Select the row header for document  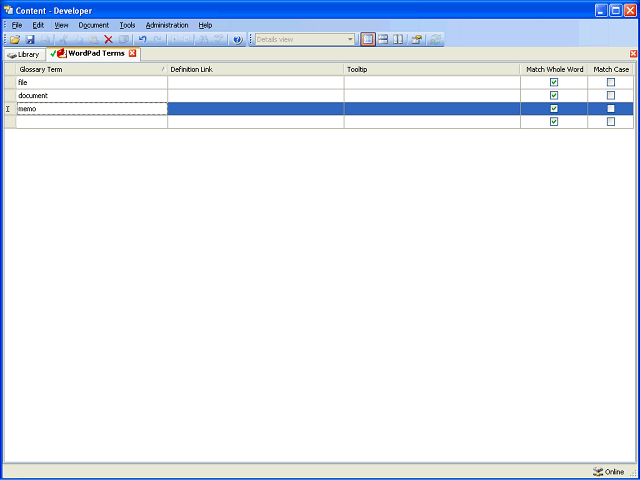coord(10,96)
